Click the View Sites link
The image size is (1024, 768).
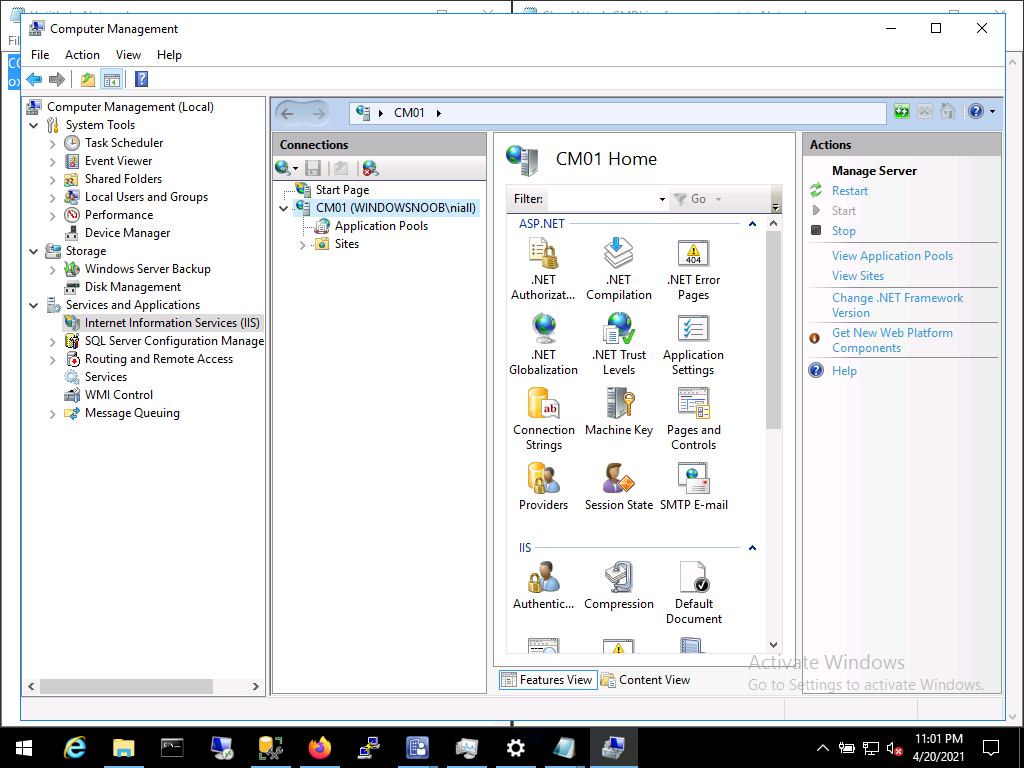(x=857, y=276)
